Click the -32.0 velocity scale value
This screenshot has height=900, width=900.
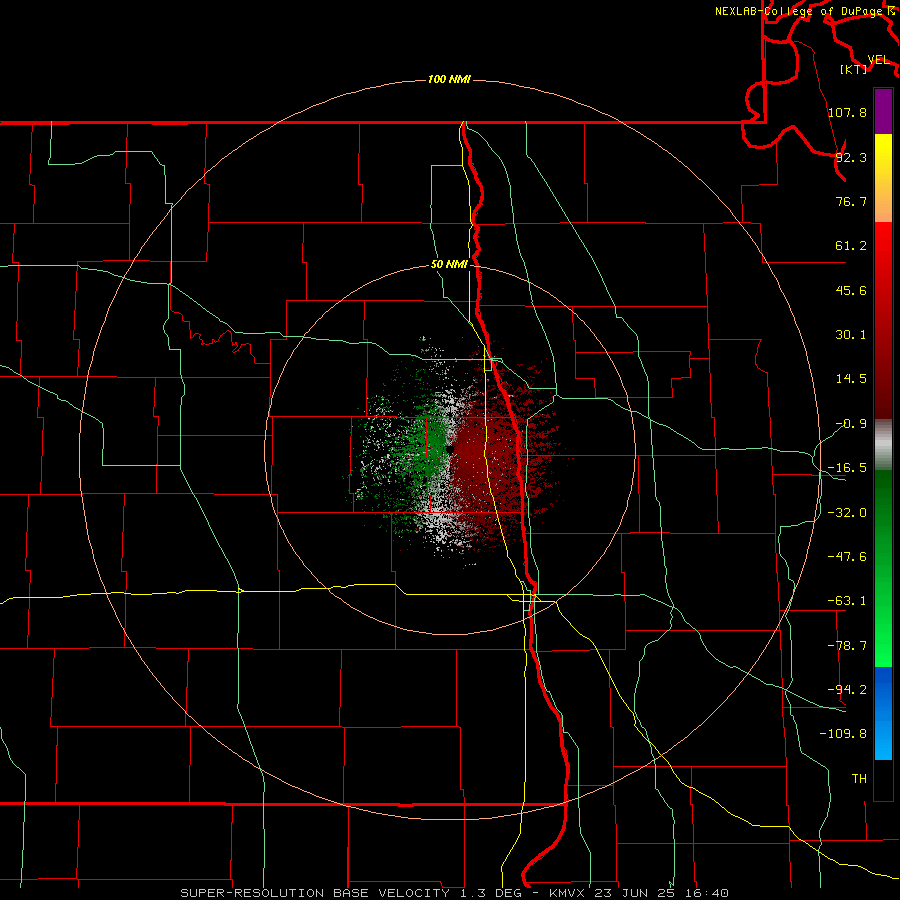pyautogui.click(x=847, y=513)
